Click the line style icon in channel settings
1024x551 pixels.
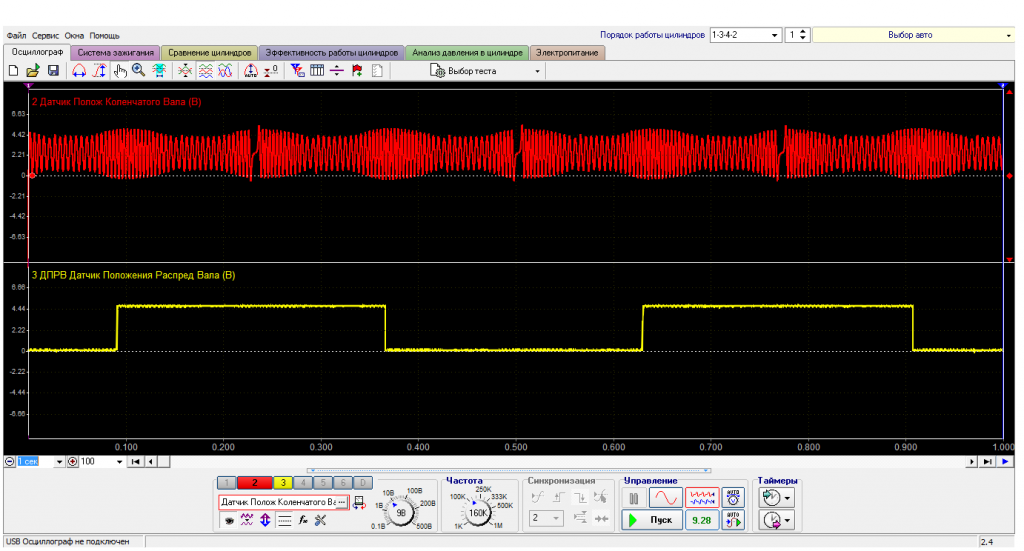(284, 520)
